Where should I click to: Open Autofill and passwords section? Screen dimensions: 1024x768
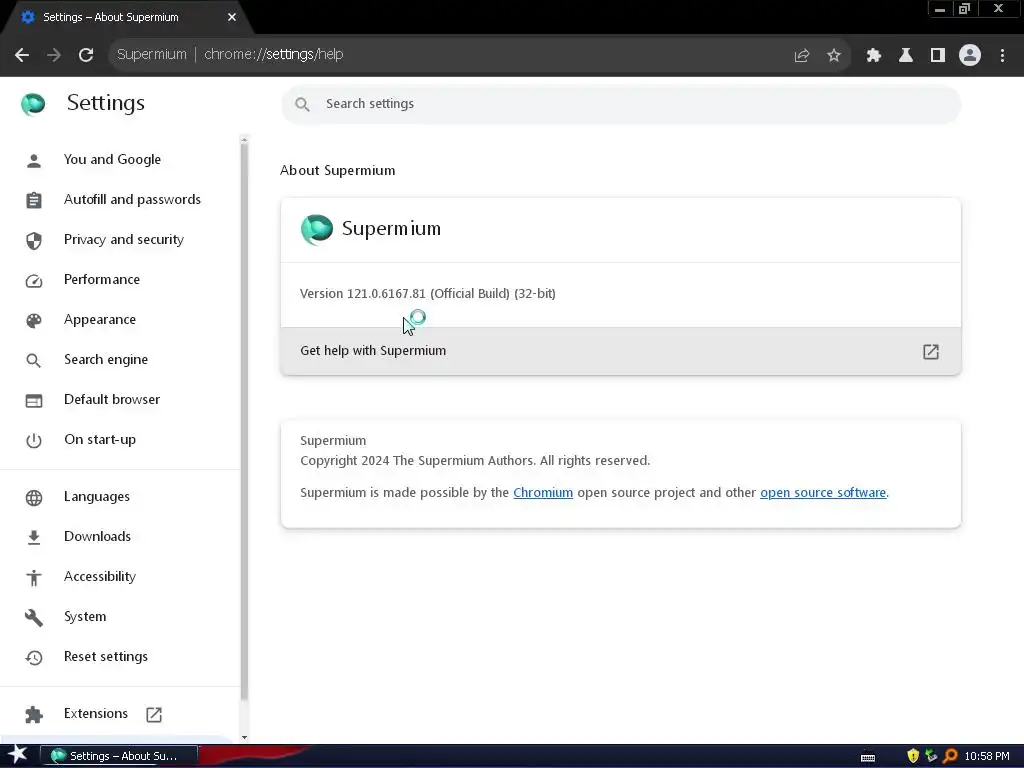133,199
